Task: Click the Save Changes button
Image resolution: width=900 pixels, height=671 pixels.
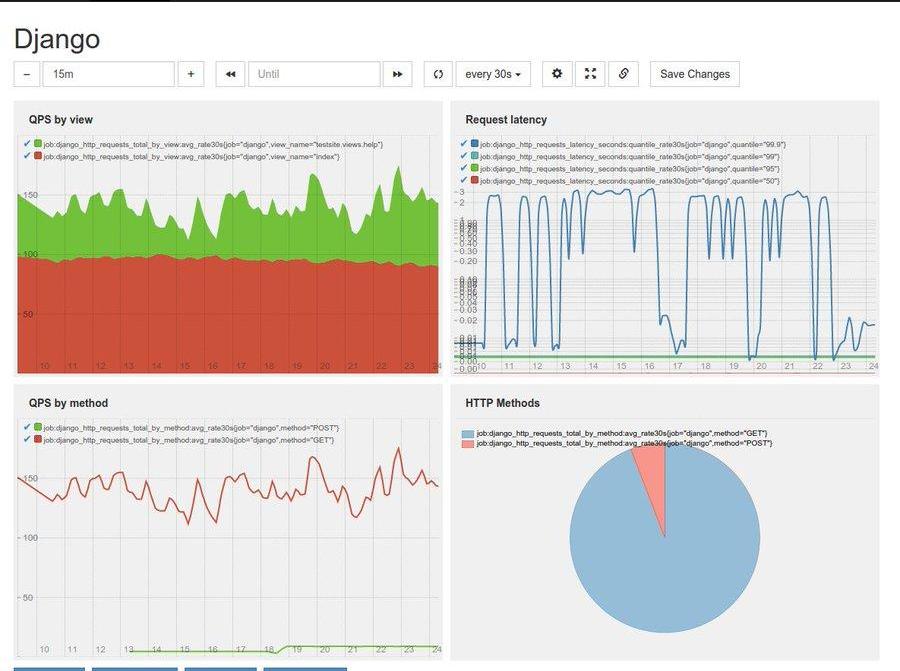Action: [x=694, y=74]
